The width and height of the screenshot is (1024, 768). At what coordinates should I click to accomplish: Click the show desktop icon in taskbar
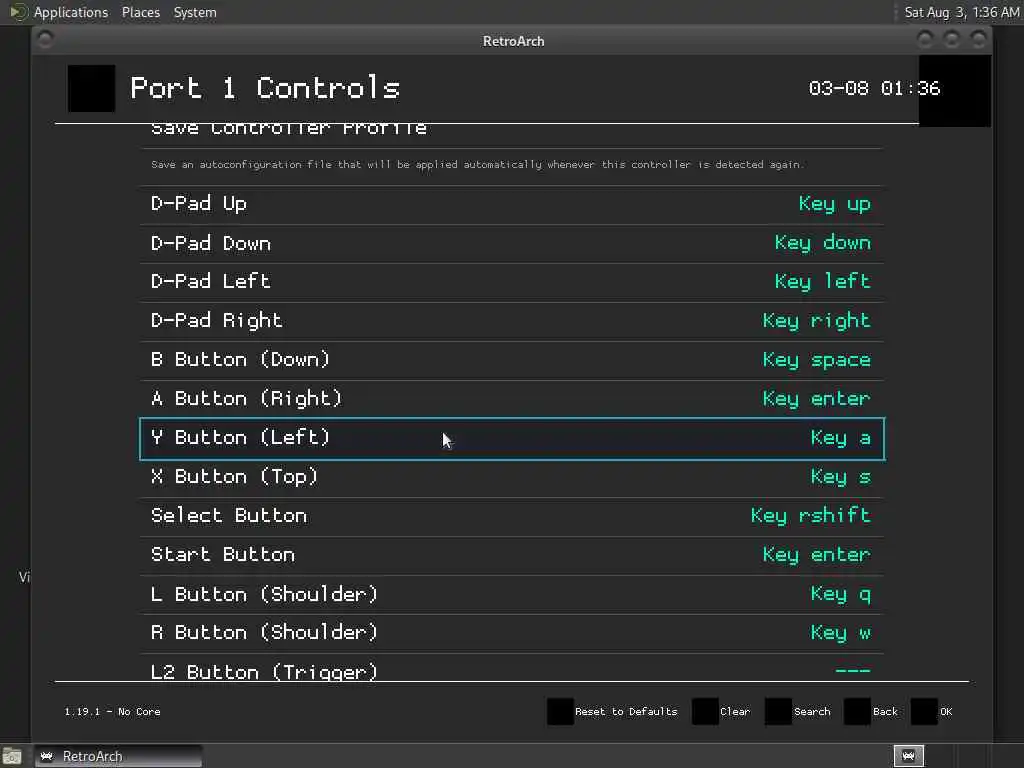[12, 756]
